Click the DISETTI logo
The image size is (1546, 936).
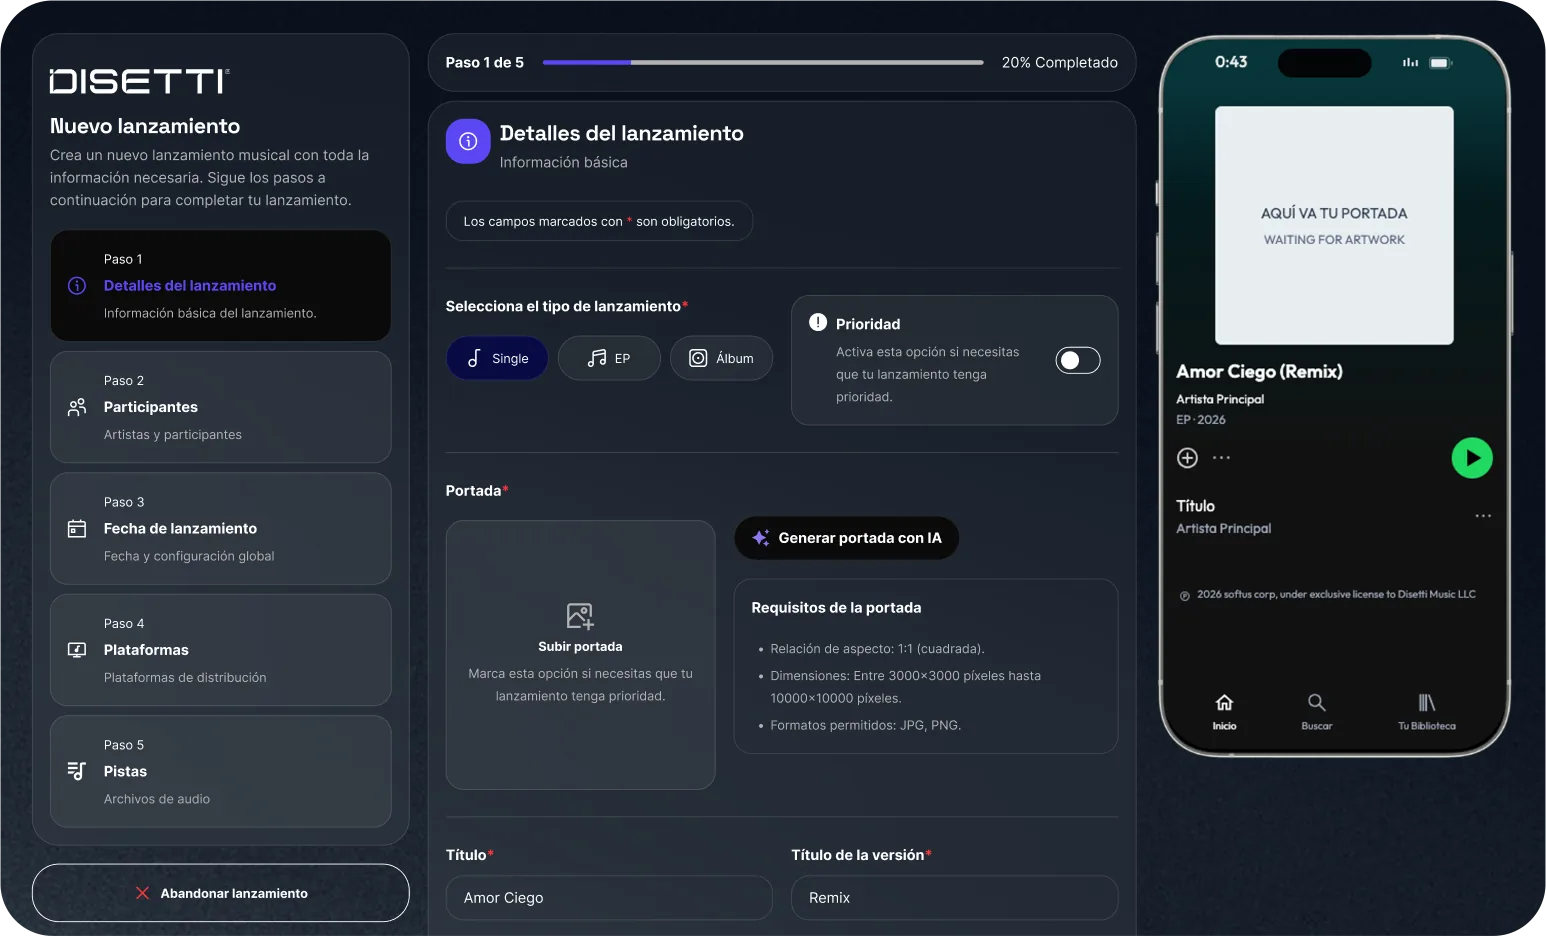click(140, 81)
